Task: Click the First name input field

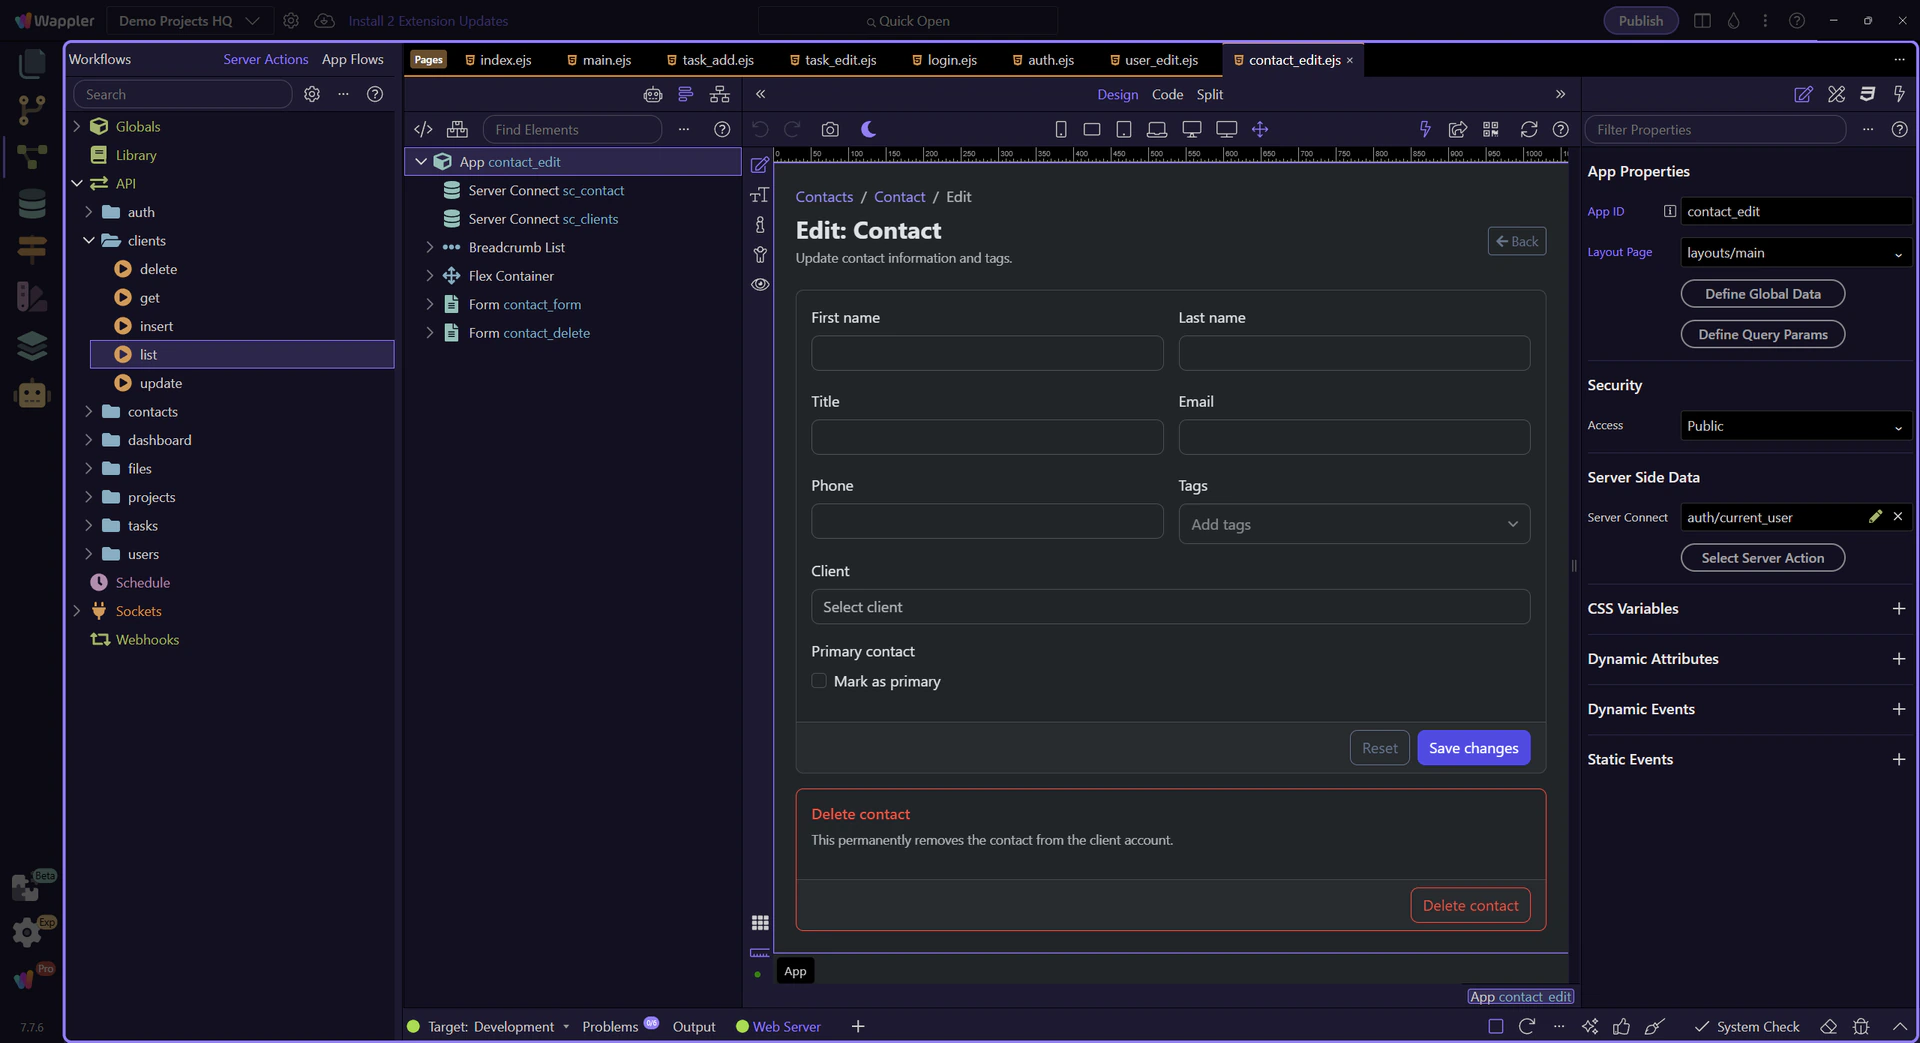Action: point(986,353)
